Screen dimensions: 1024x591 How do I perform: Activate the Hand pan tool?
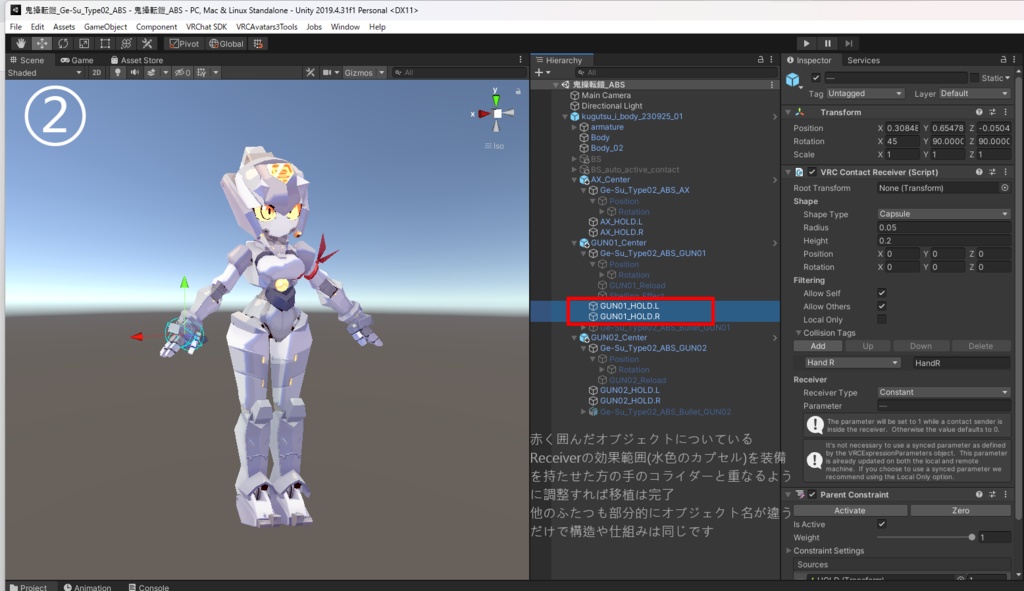pos(21,44)
